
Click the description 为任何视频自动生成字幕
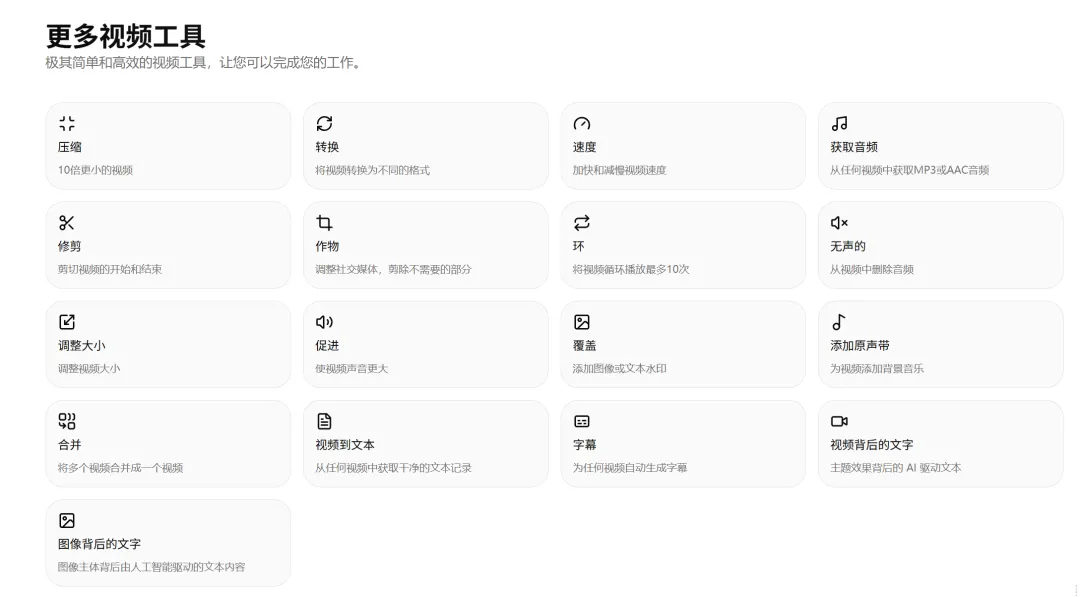point(630,468)
